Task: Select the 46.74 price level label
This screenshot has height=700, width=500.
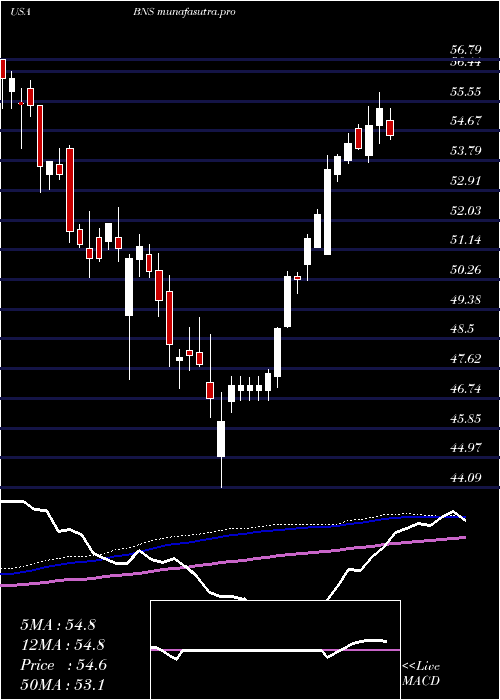Action: [466, 389]
